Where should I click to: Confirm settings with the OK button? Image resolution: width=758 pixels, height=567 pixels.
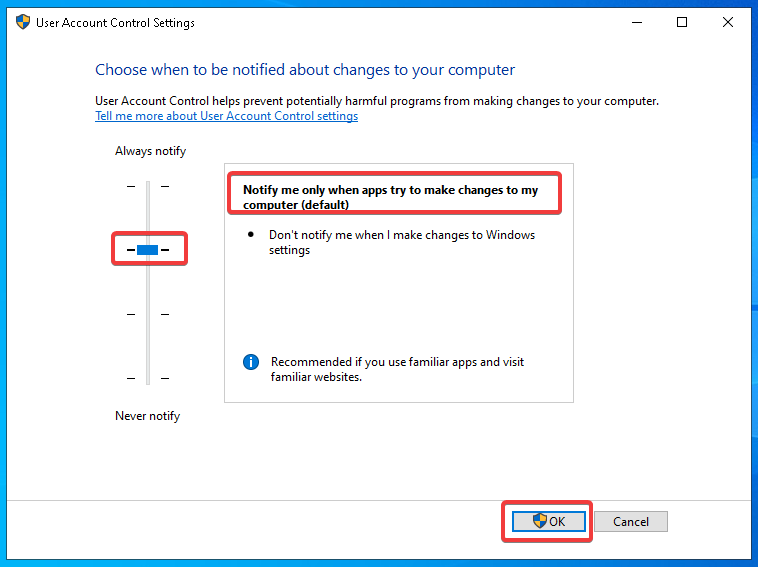549,522
